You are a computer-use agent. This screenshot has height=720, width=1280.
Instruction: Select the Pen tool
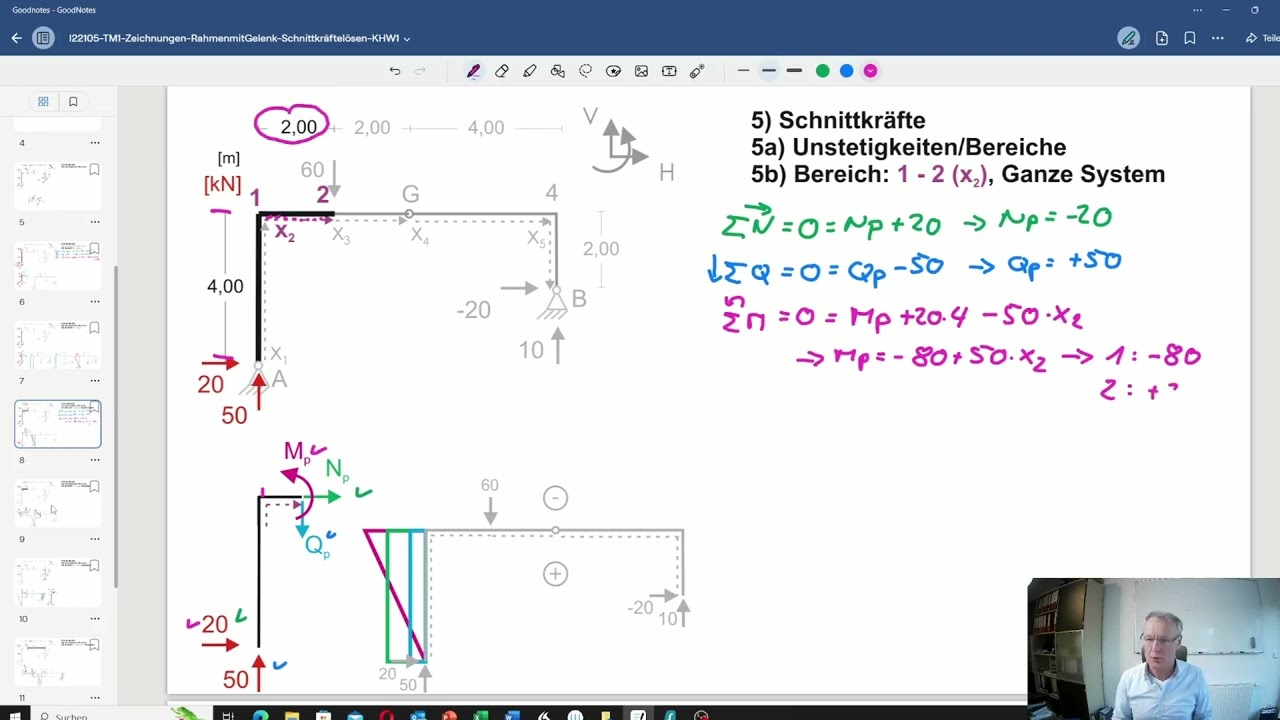click(x=473, y=71)
